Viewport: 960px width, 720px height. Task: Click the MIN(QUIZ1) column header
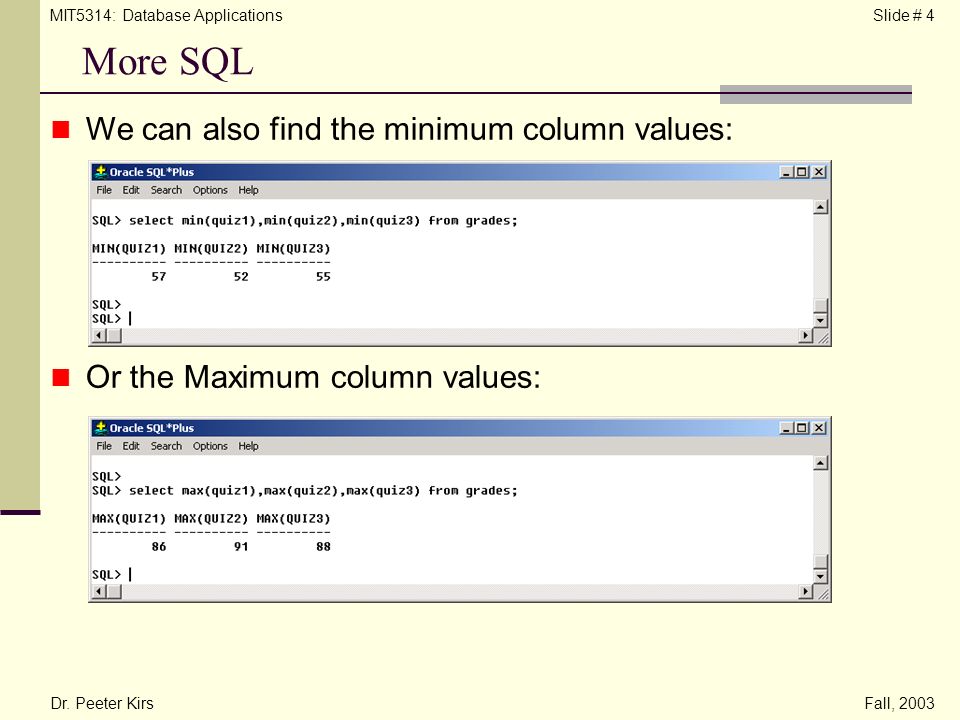click(x=129, y=249)
